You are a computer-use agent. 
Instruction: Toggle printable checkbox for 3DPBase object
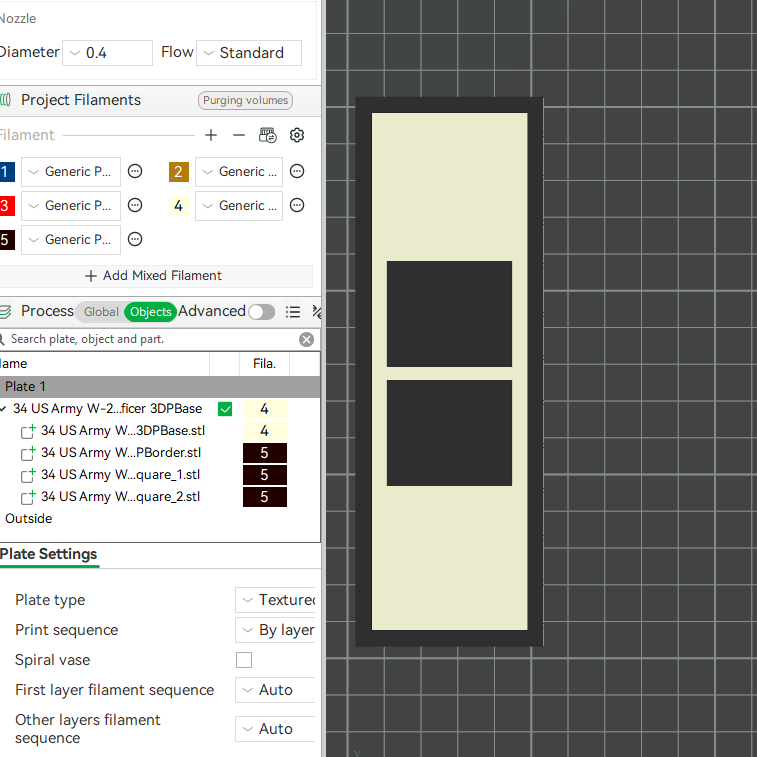click(x=225, y=409)
